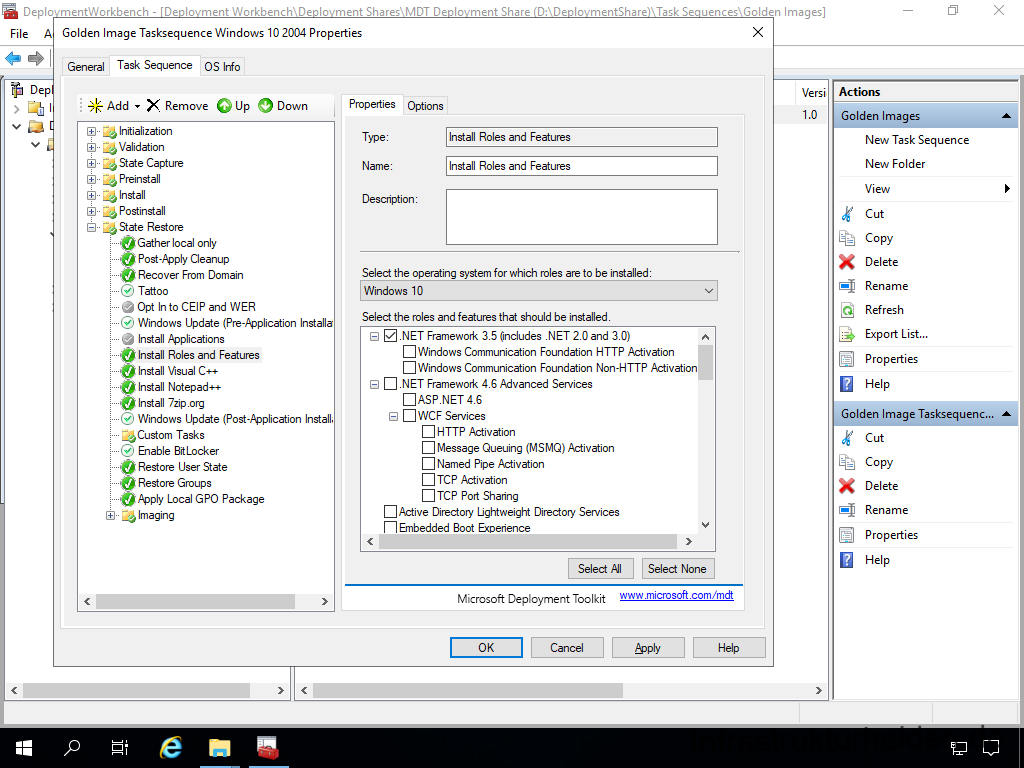Click the red Delete icon under Golden Images
The height and width of the screenshot is (768, 1024).
847,262
